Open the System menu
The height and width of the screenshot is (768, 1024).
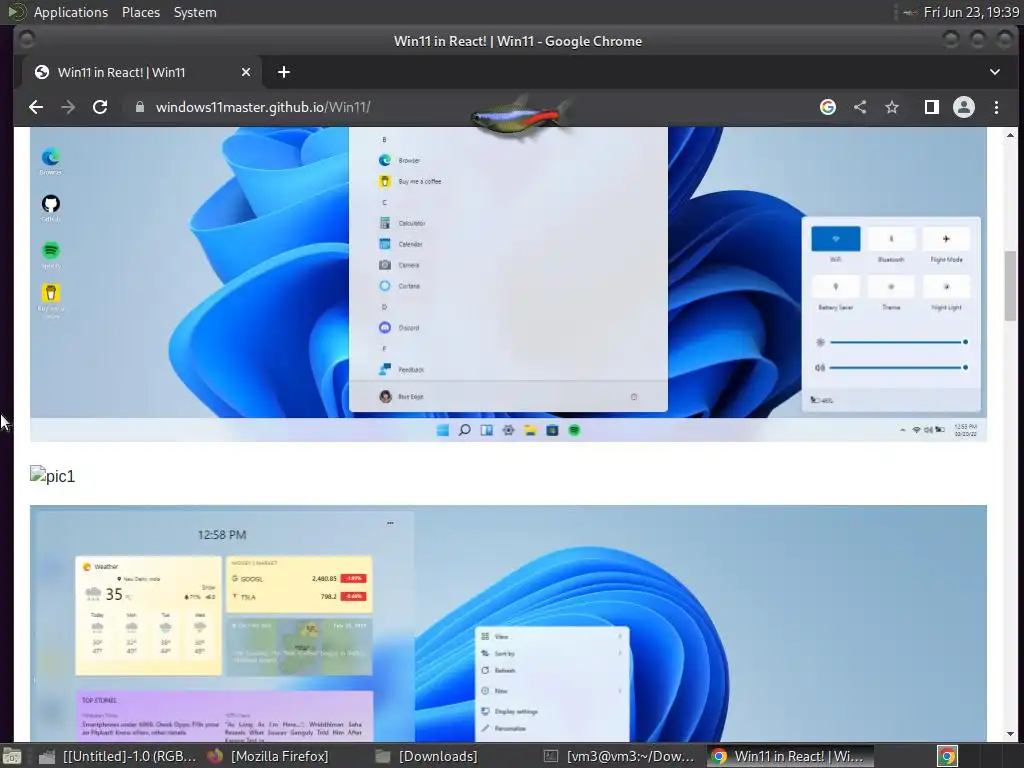[195, 12]
